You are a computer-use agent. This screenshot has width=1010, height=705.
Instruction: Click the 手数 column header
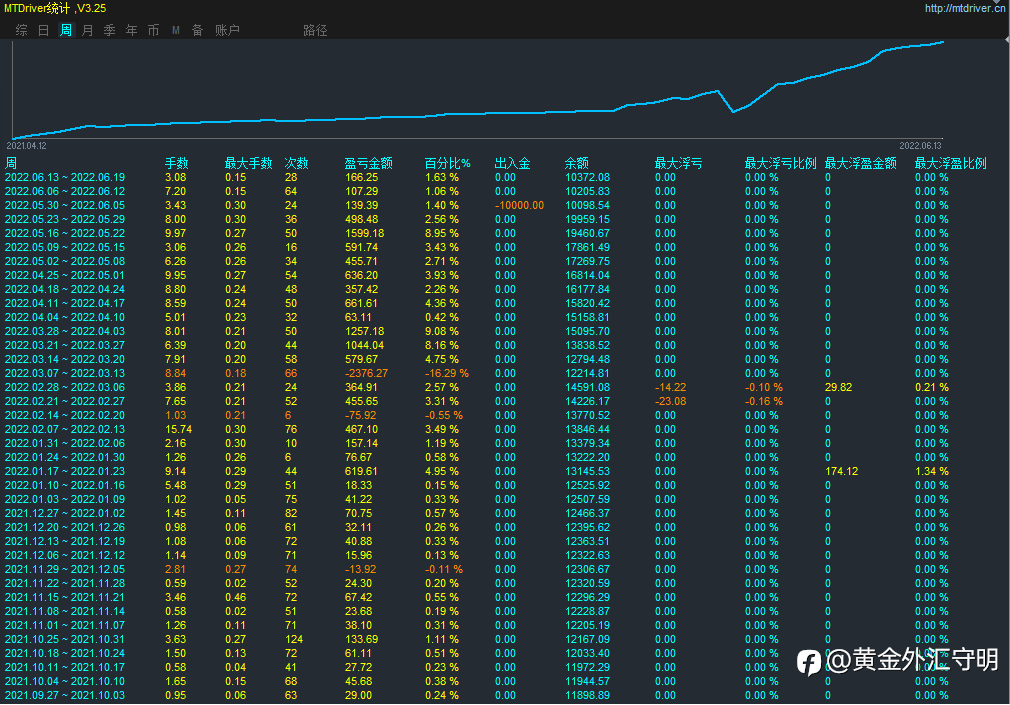click(176, 163)
